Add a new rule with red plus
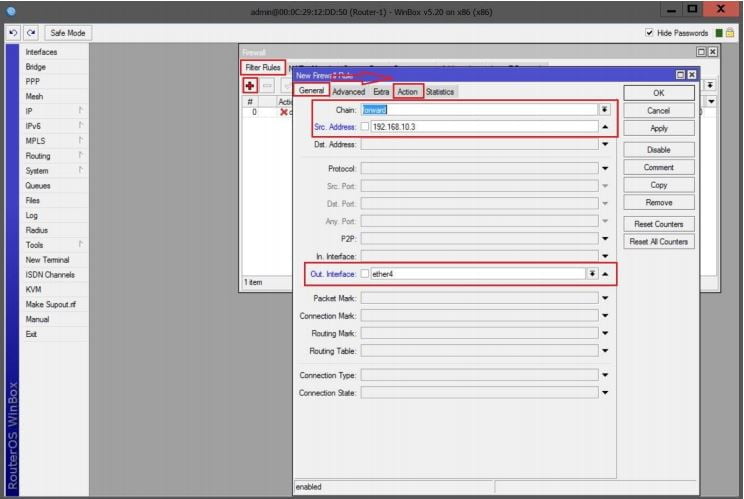 click(x=251, y=86)
